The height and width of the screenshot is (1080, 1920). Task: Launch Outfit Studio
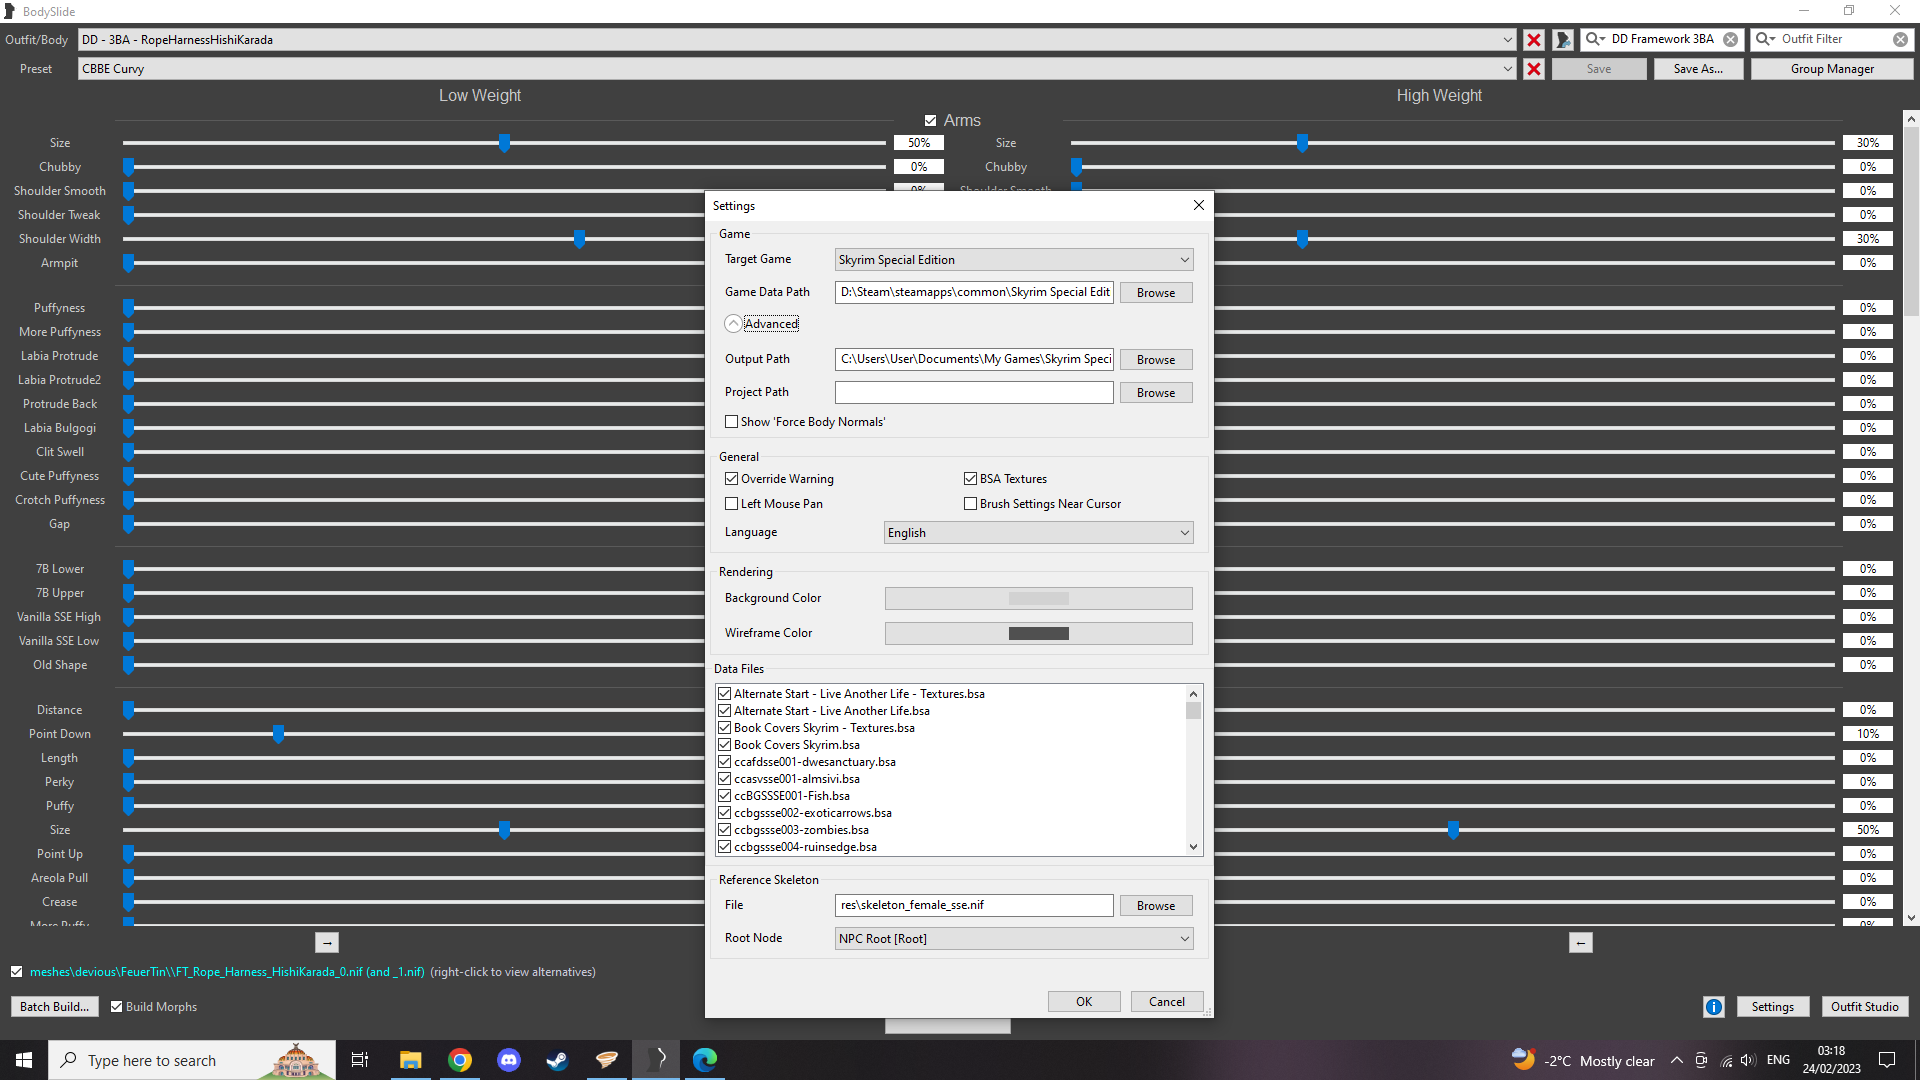point(1865,1007)
